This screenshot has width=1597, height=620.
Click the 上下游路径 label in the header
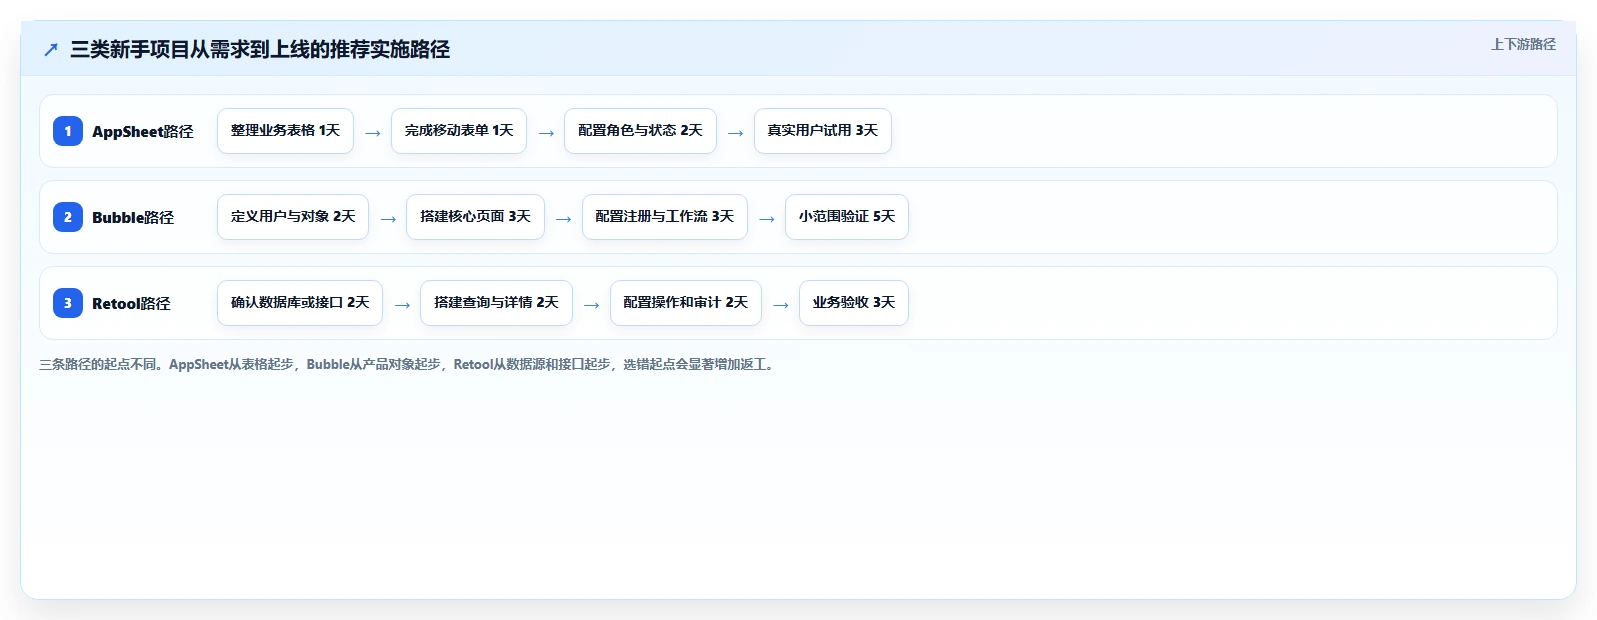(x=1523, y=44)
